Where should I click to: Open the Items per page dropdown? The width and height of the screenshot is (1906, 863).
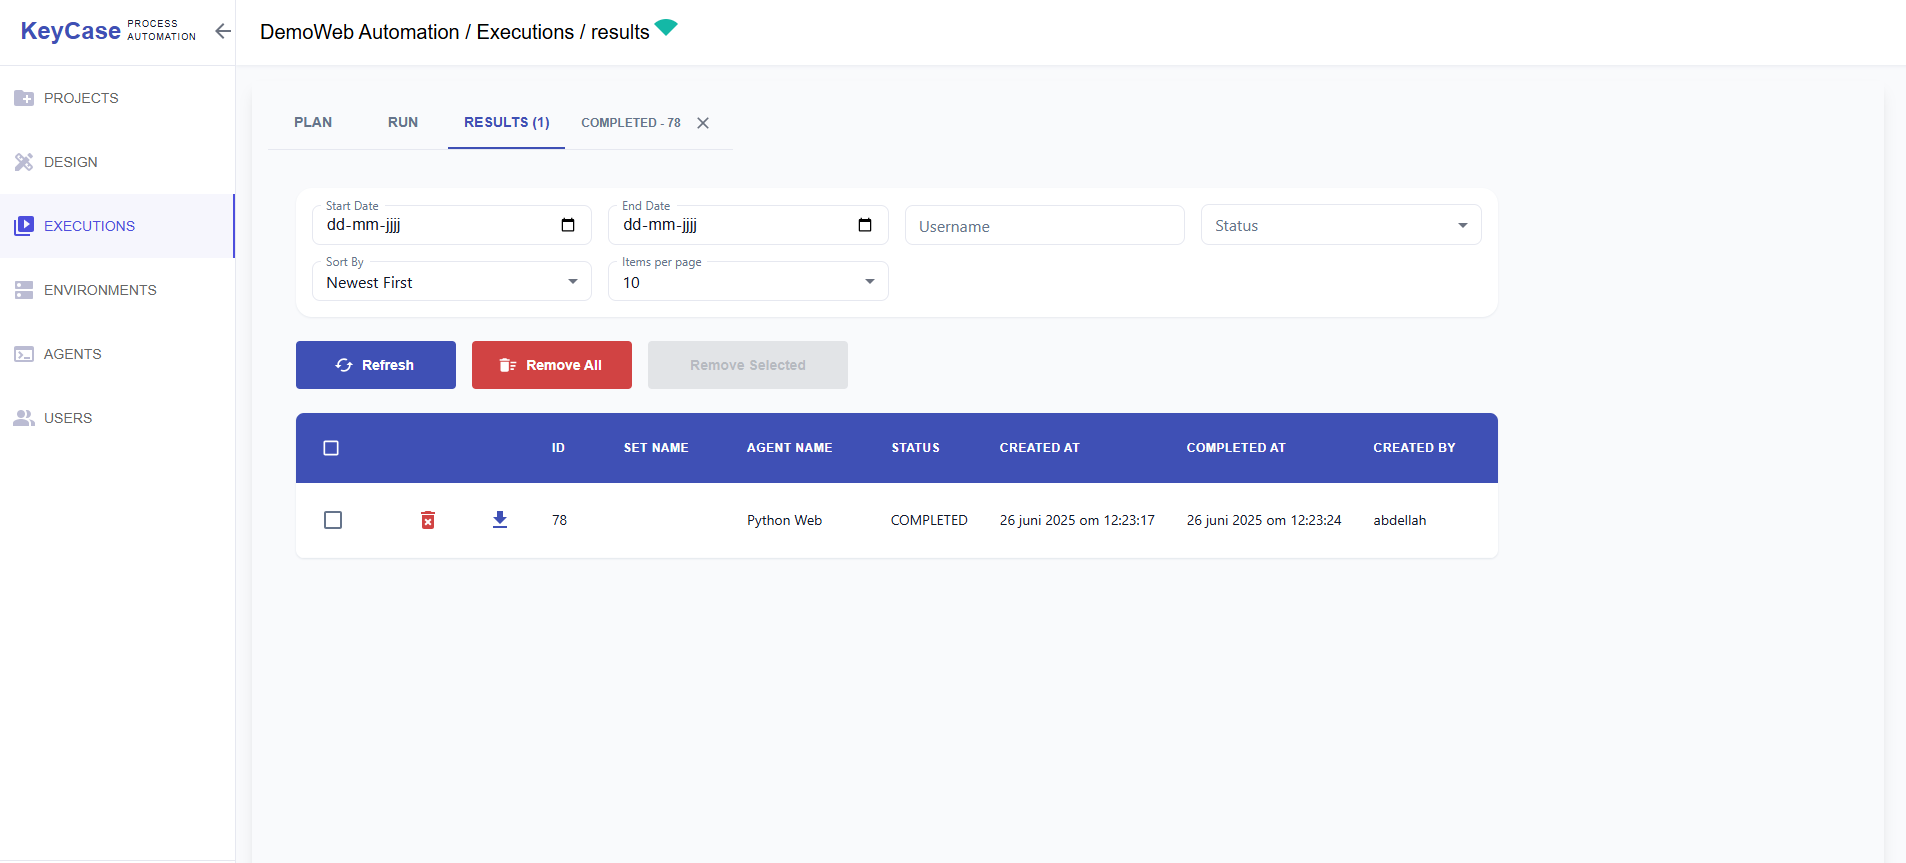[x=748, y=281]
